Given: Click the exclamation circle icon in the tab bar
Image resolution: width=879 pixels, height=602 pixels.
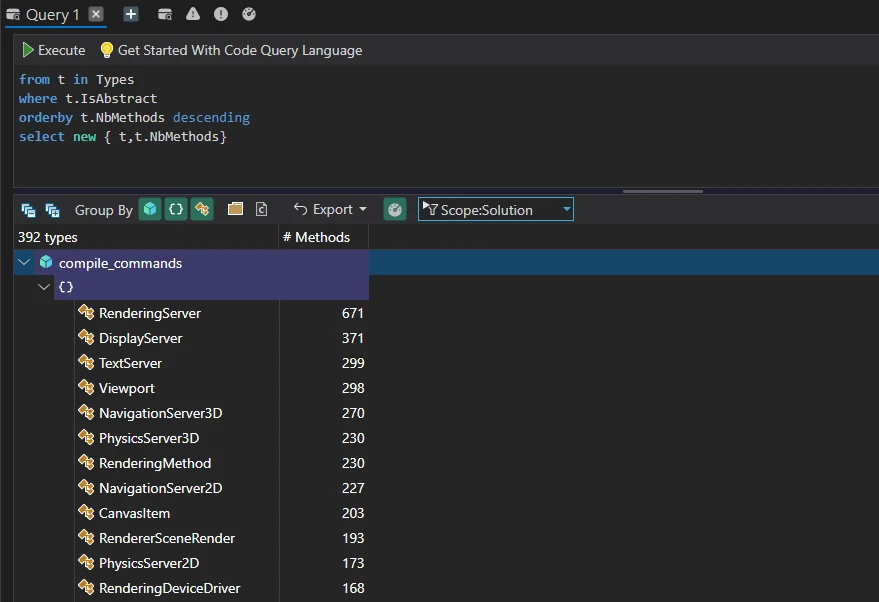Looking at the screenshot, I should (221, 14).
